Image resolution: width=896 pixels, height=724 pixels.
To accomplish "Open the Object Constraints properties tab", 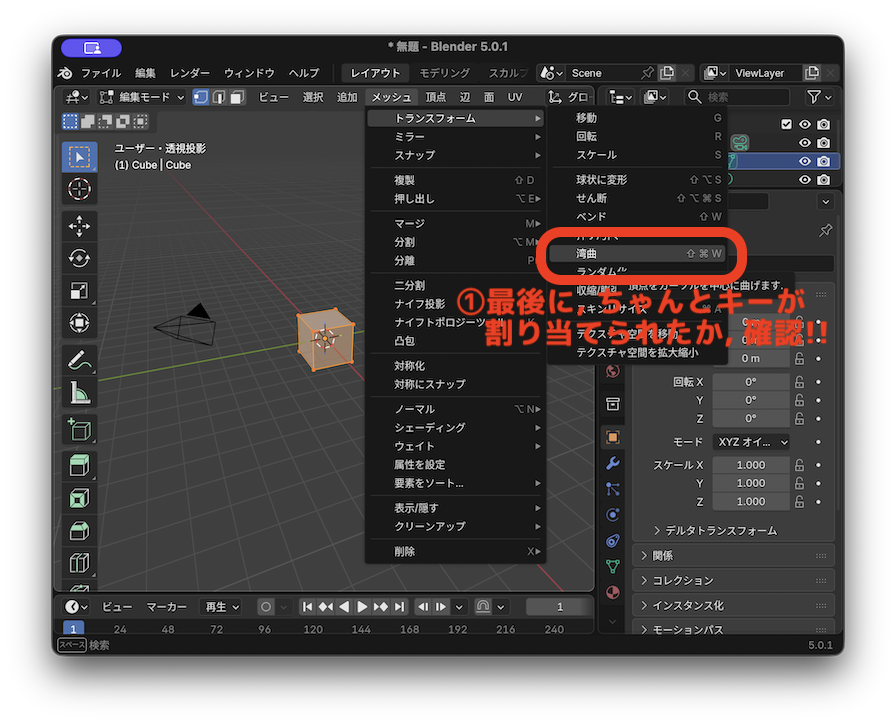I will (613, 541).
